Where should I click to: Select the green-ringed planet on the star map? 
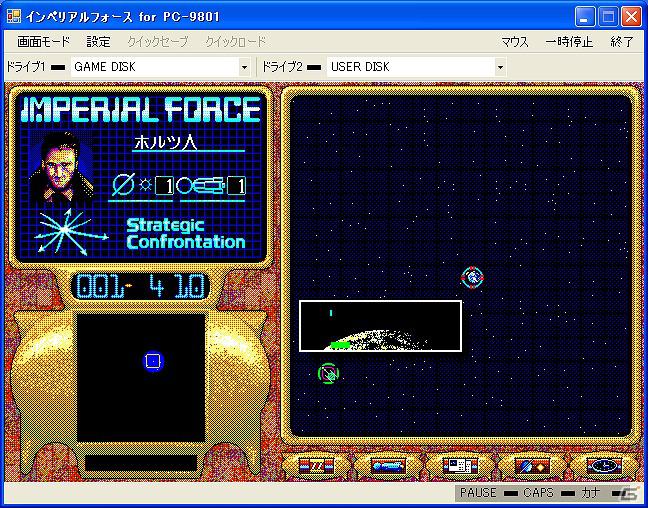329,373
